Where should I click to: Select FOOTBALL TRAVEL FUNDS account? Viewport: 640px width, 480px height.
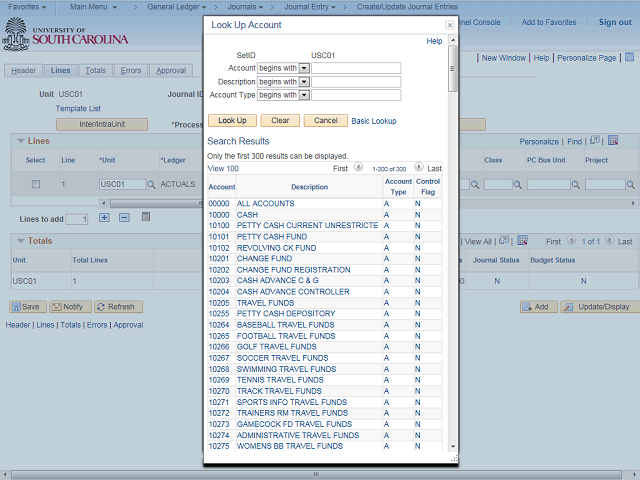286,336
